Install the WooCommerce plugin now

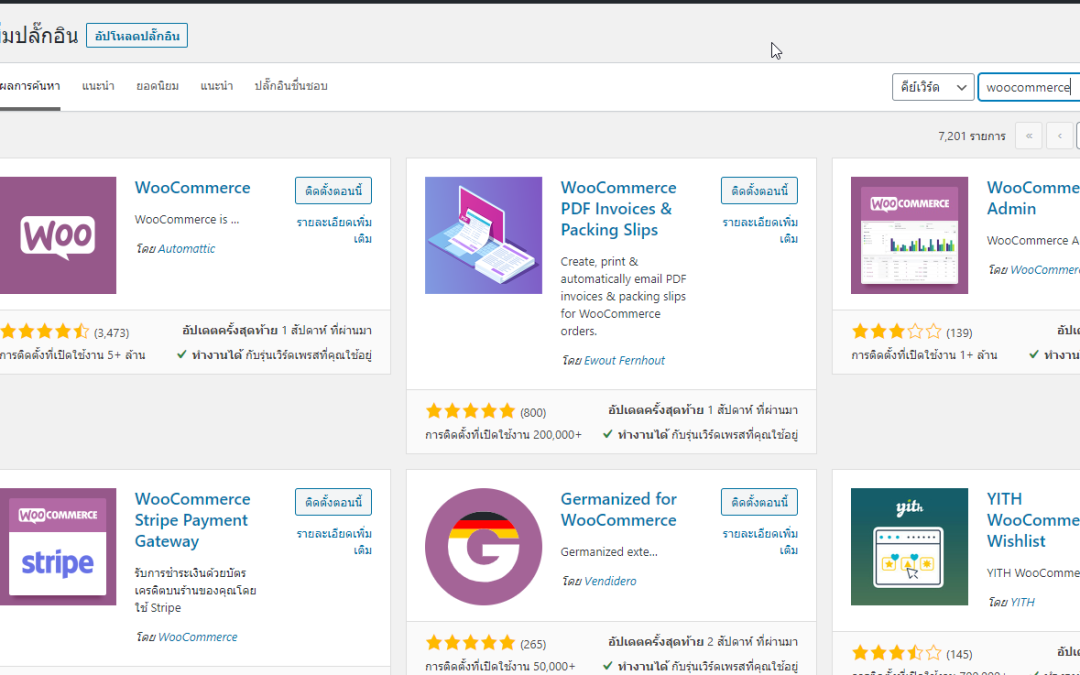pos(333,191)
